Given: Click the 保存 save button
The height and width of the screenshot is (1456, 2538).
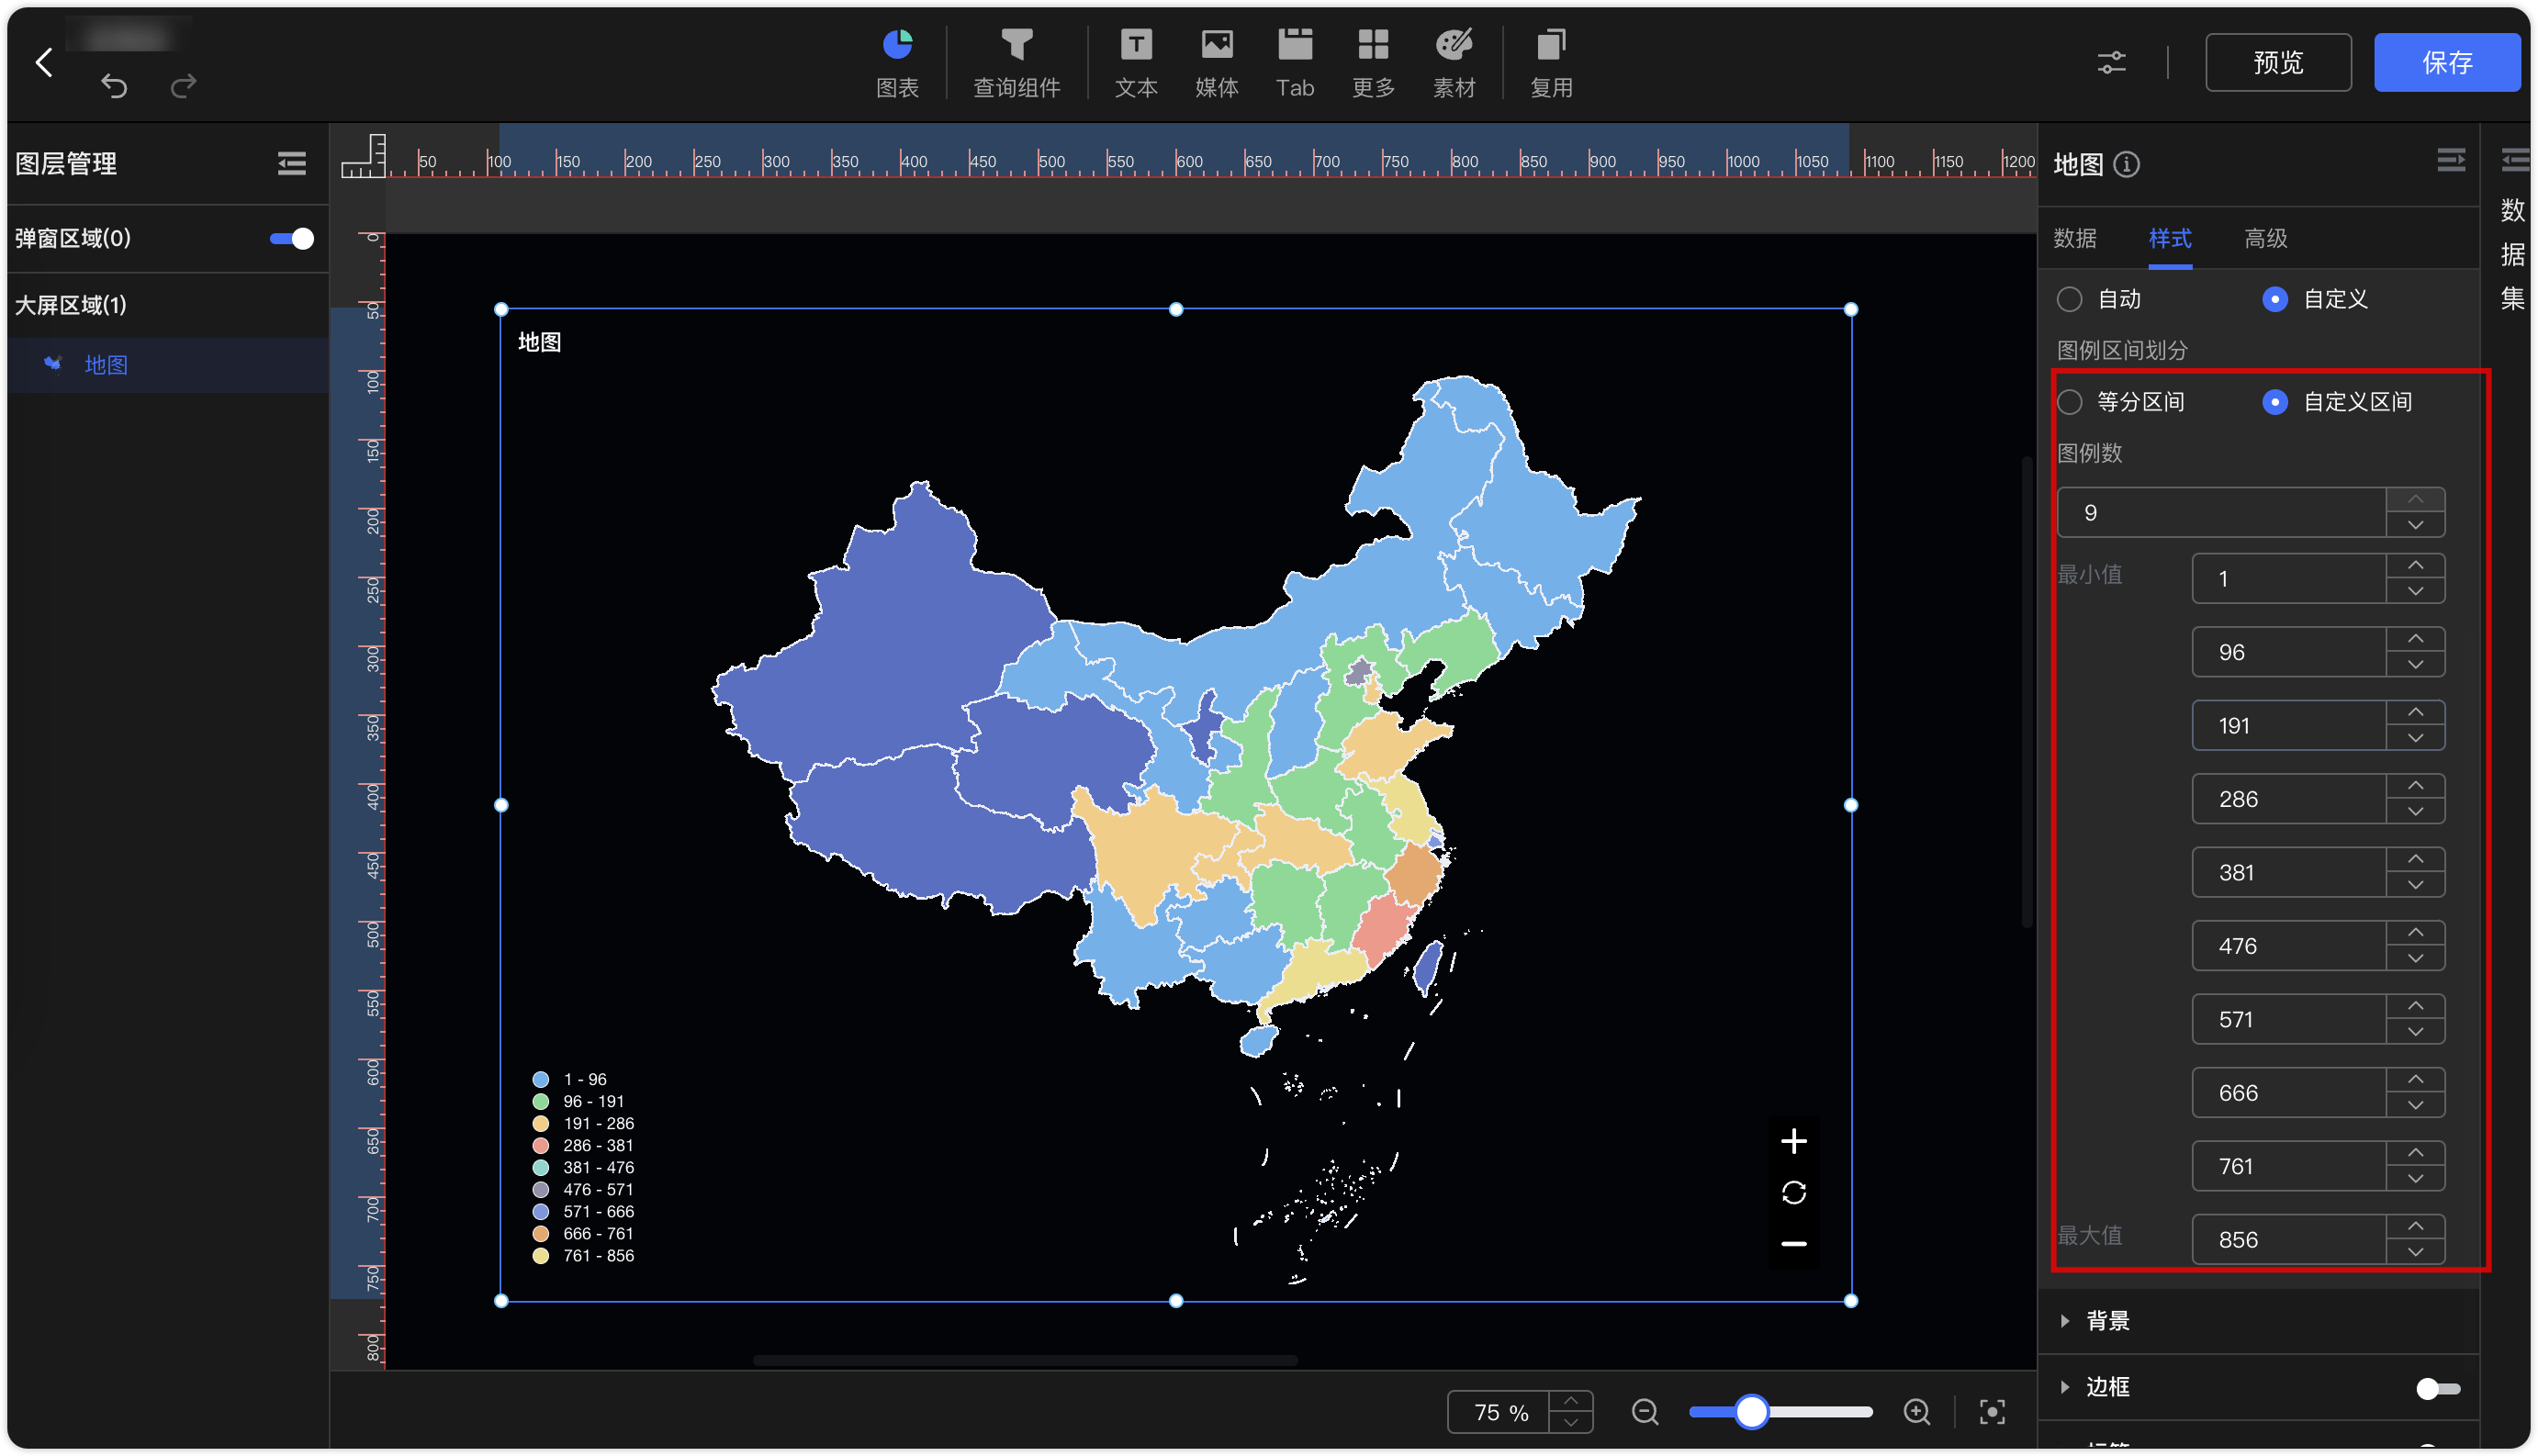Looking at the screenshot, I should click(2446, 63).
